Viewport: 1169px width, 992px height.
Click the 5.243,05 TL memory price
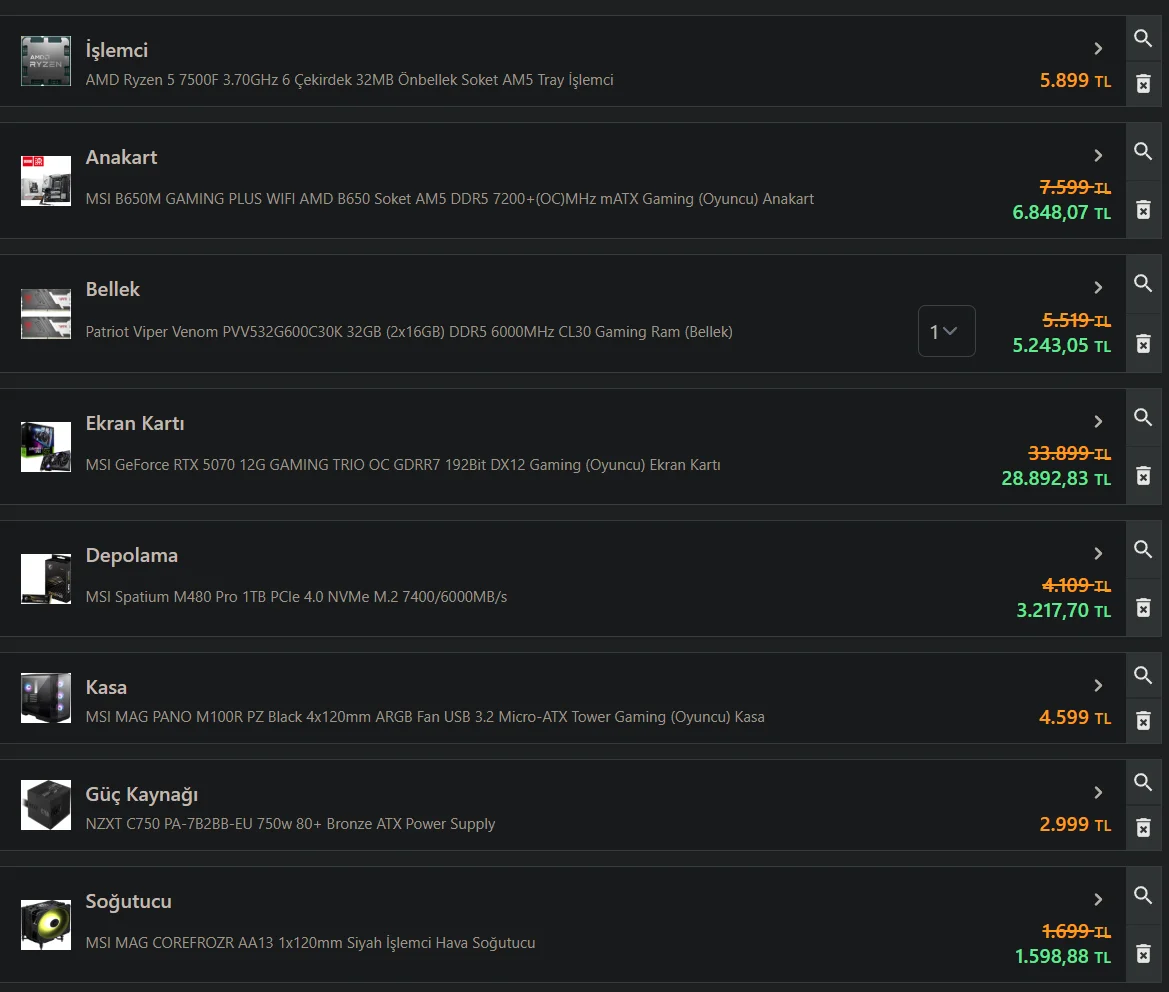[1062, 346]
